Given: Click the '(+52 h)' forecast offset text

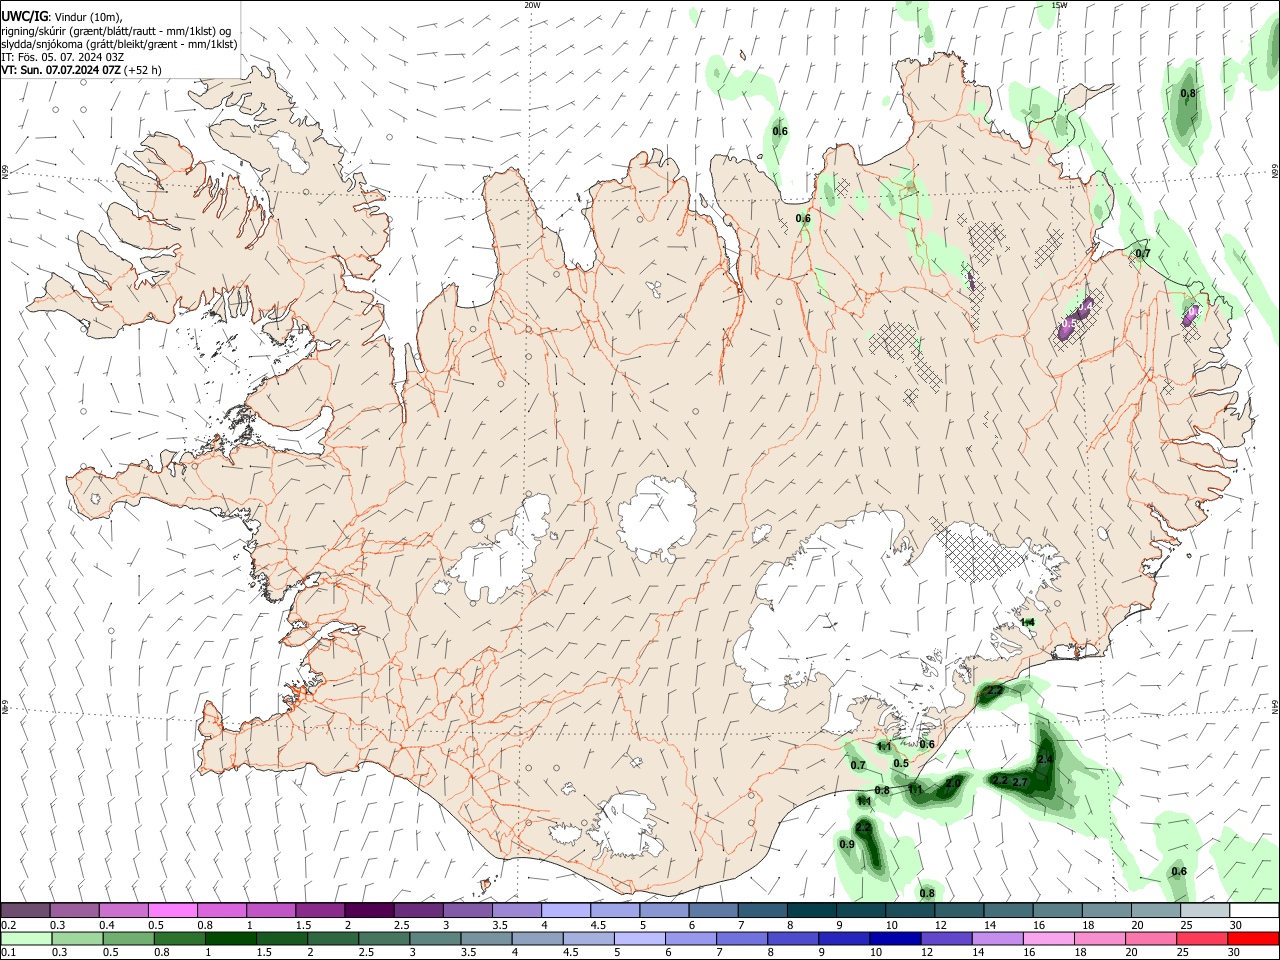Looking at the screenshot, I should click(x=143, y=70).
